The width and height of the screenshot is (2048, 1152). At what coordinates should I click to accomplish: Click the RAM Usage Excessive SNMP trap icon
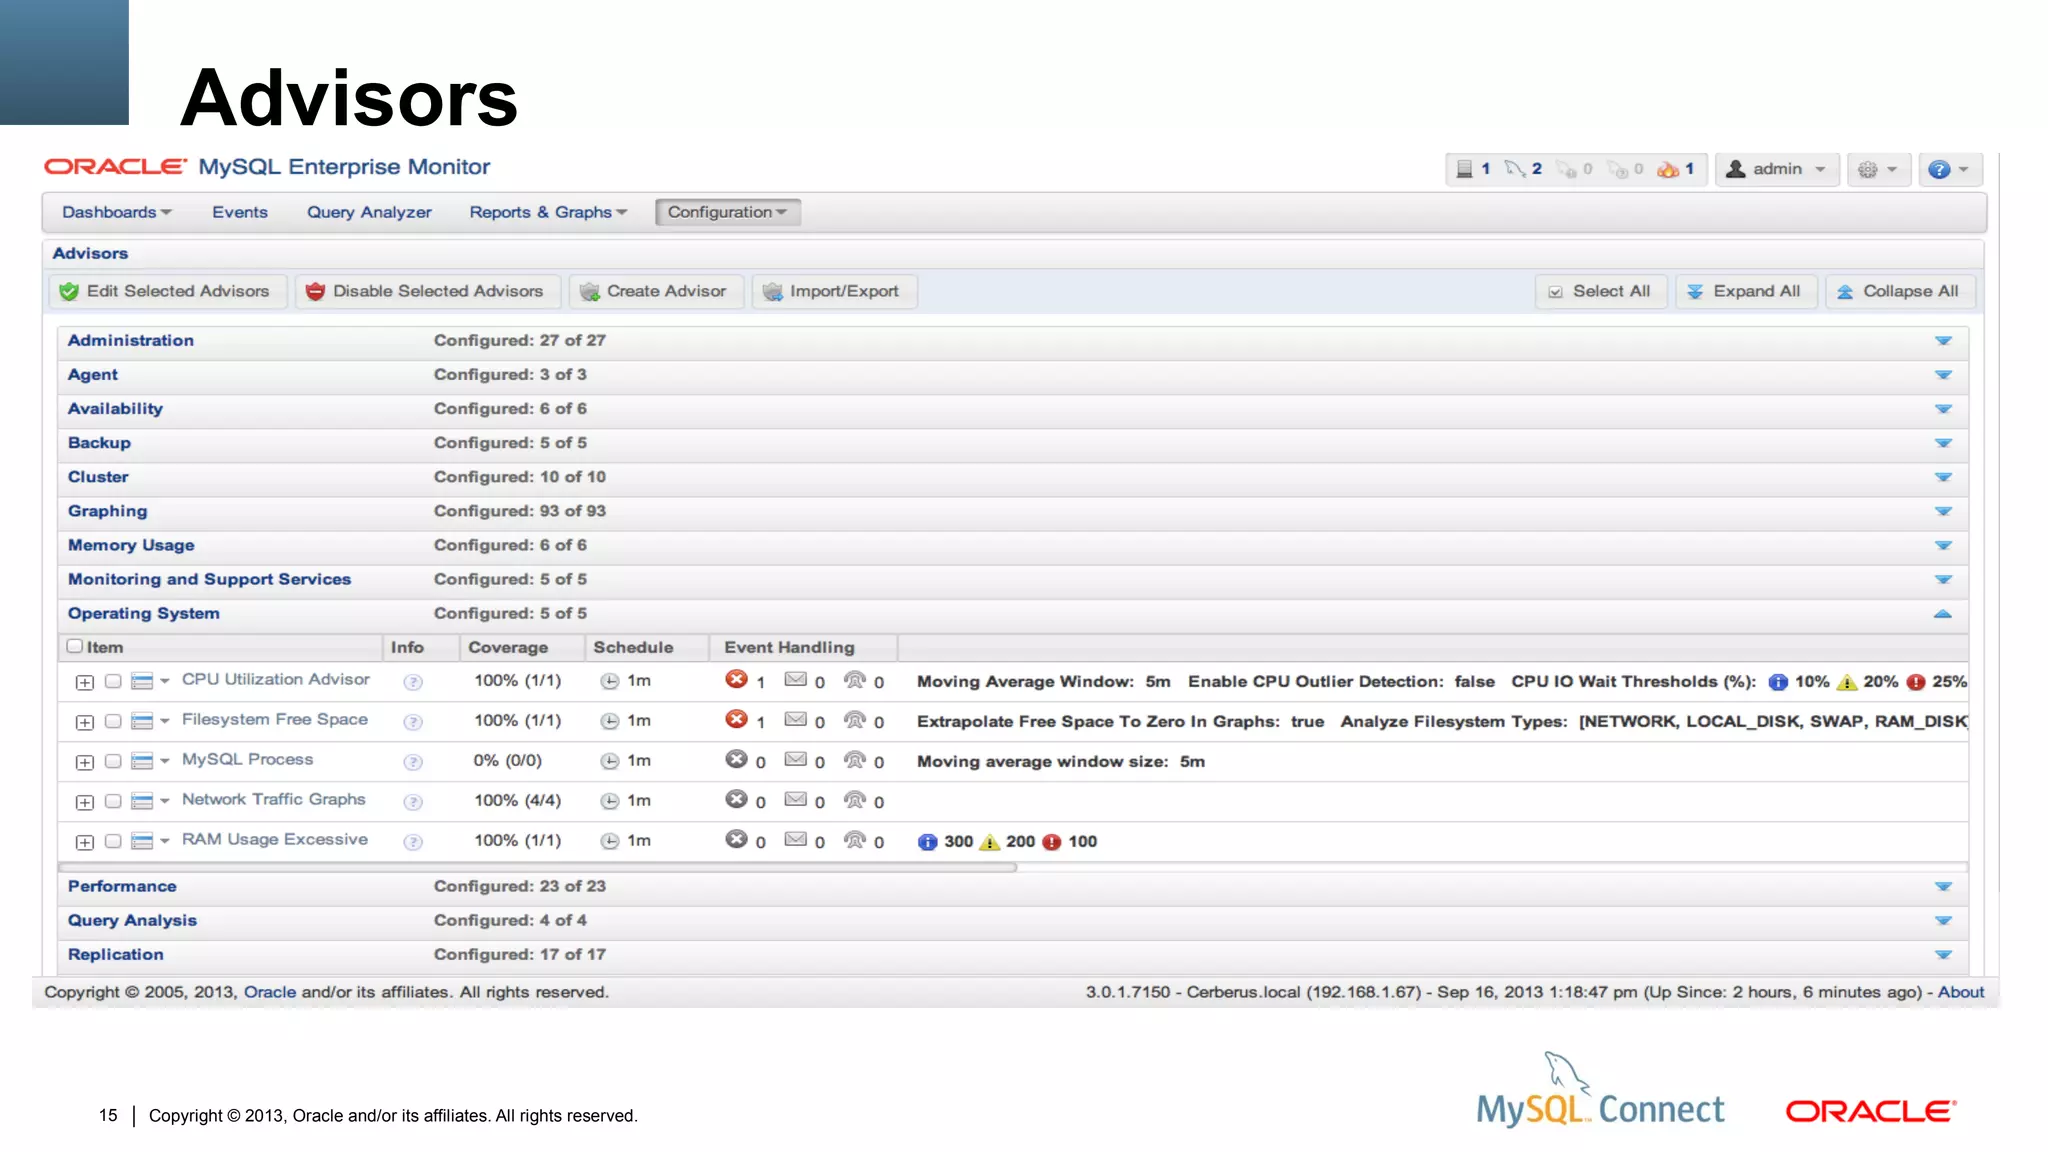point(855,840)
